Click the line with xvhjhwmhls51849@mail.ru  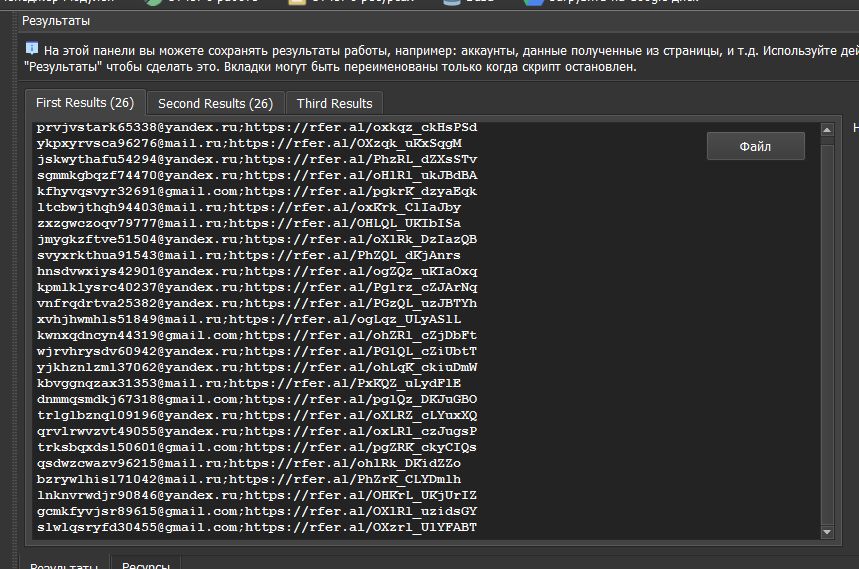pos(249,319)
